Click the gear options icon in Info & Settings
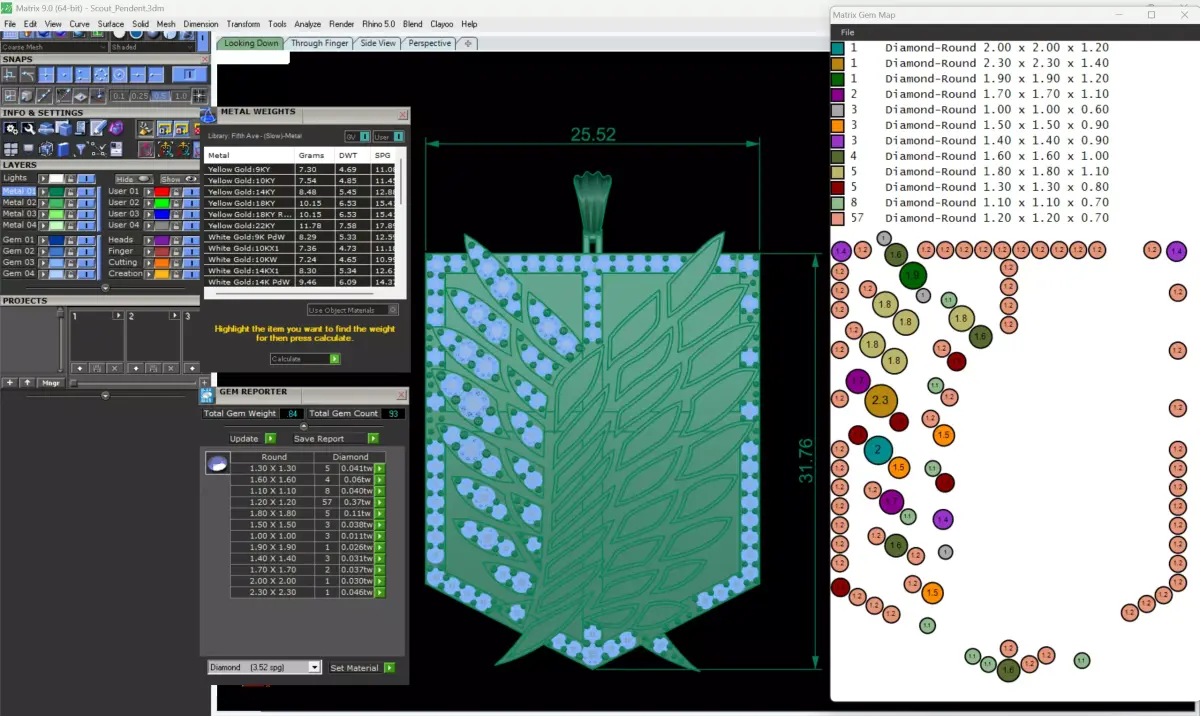 [x=10, y=128]
